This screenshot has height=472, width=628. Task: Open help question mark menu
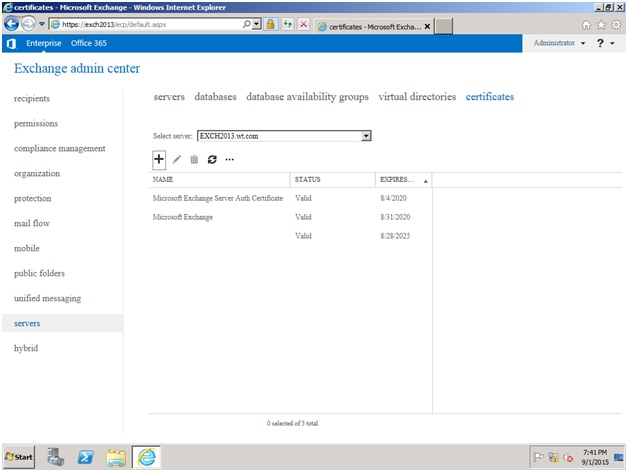click(600, 43)
